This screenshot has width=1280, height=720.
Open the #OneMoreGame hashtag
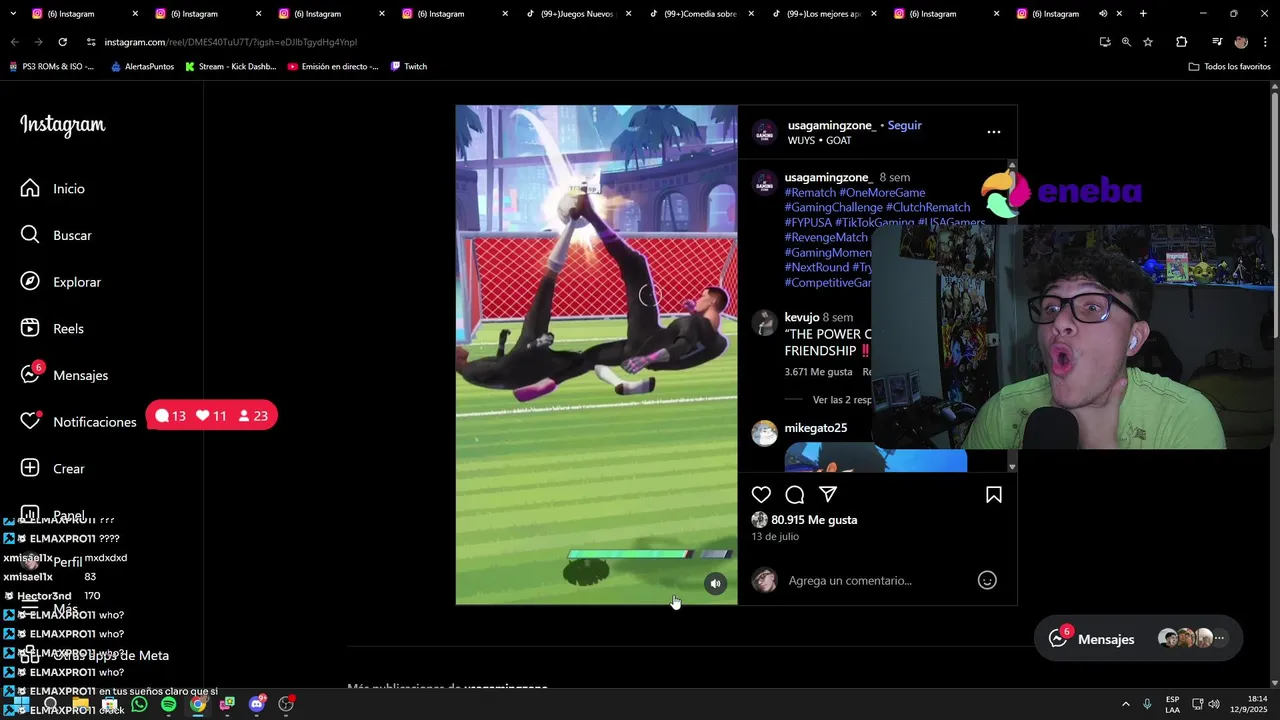pos(882,192)
